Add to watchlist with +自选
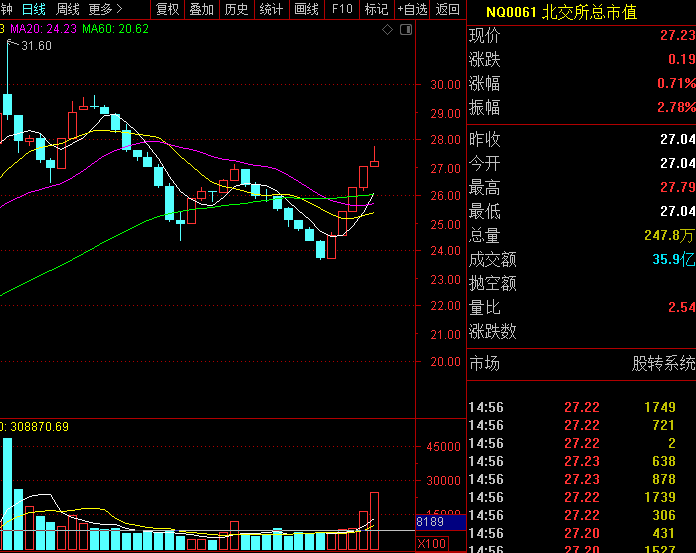Screen dimensions: 696x553 (412, 9)
